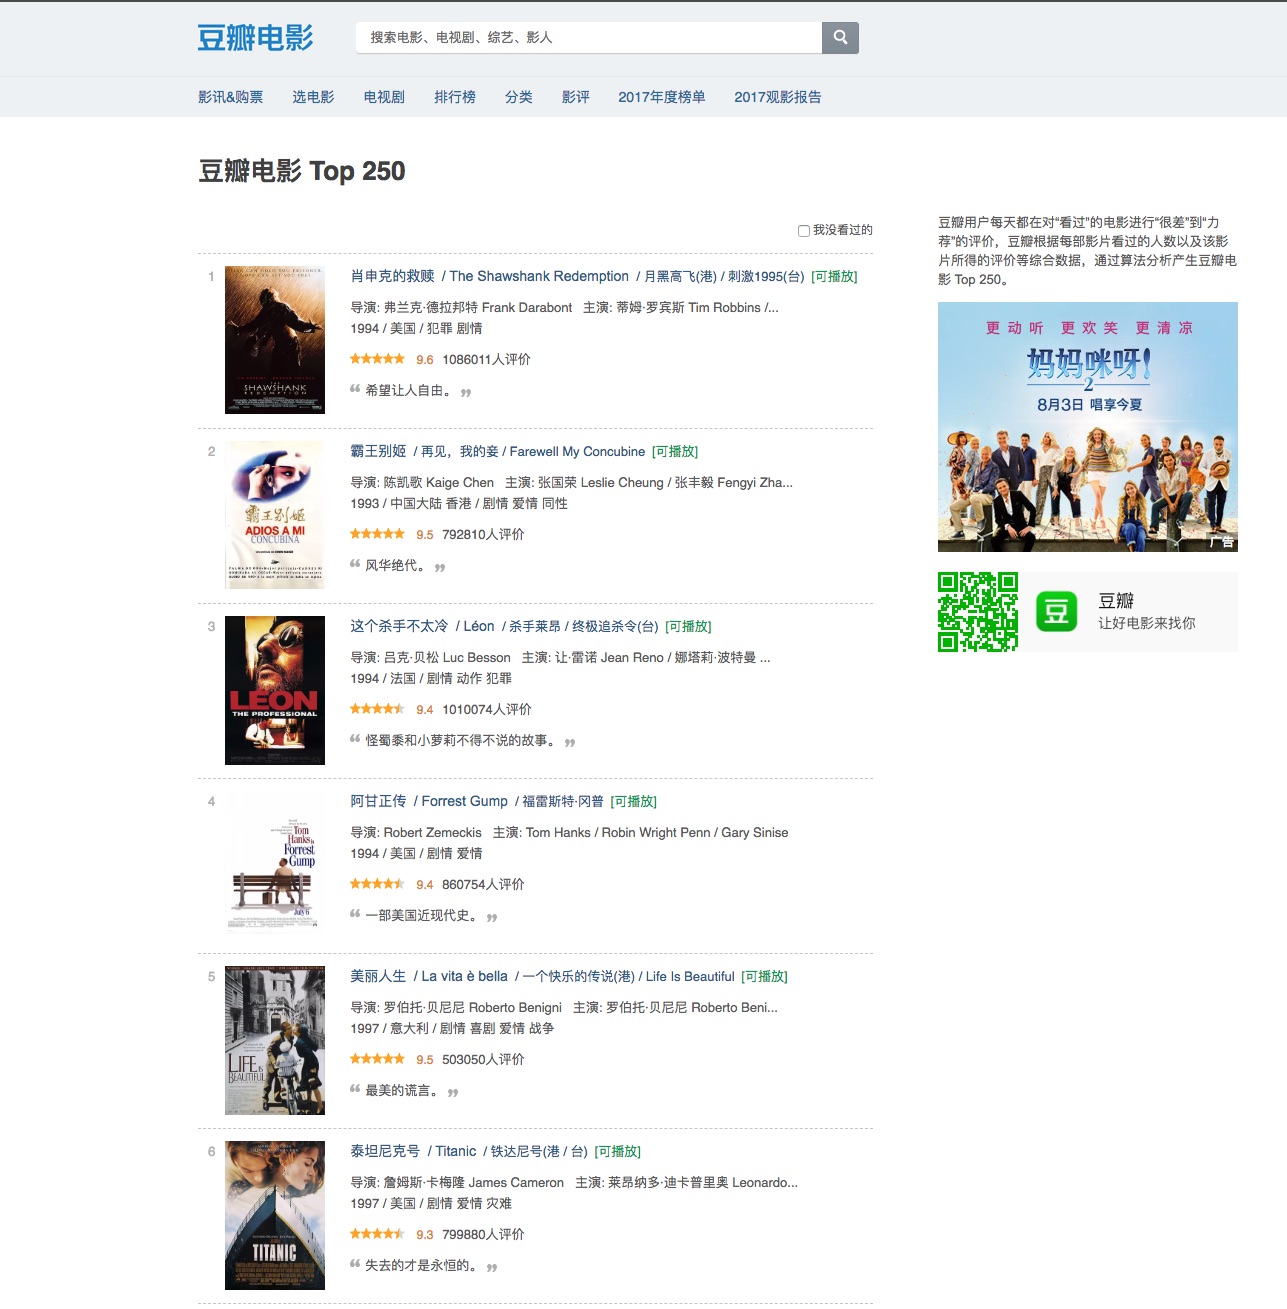
Task: Click 可播放 next to 阿甘正传
Action: tap(634, 801)
